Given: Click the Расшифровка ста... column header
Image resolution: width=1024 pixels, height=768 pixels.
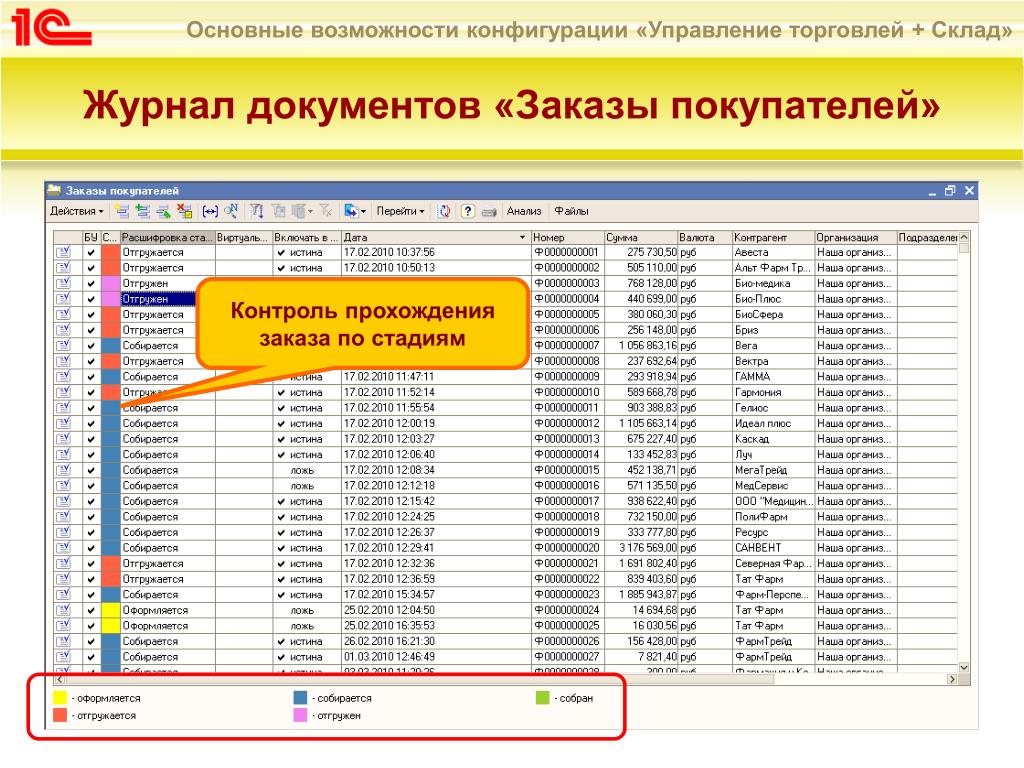Looking at the screenshot, I should click(167, 238).
